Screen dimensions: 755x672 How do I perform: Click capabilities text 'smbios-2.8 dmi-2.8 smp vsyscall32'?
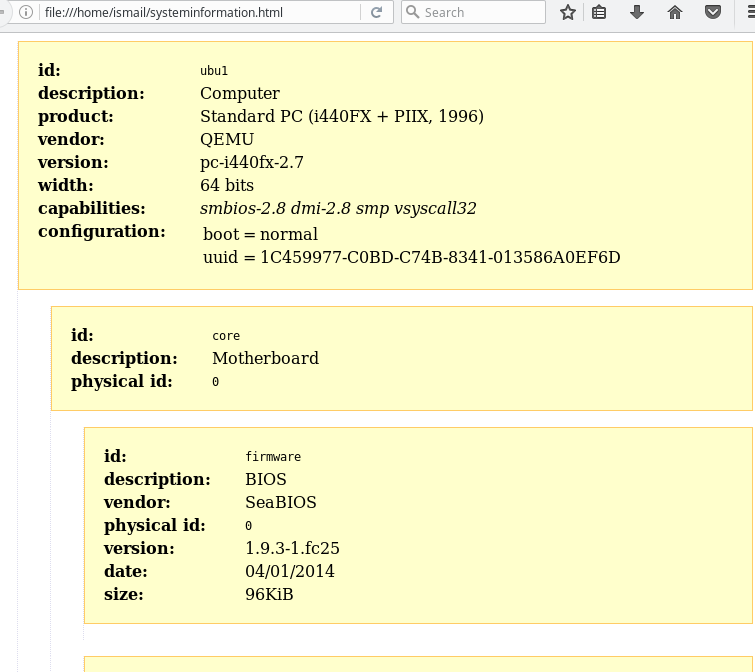pyautogui.click(x=338, y=208)
